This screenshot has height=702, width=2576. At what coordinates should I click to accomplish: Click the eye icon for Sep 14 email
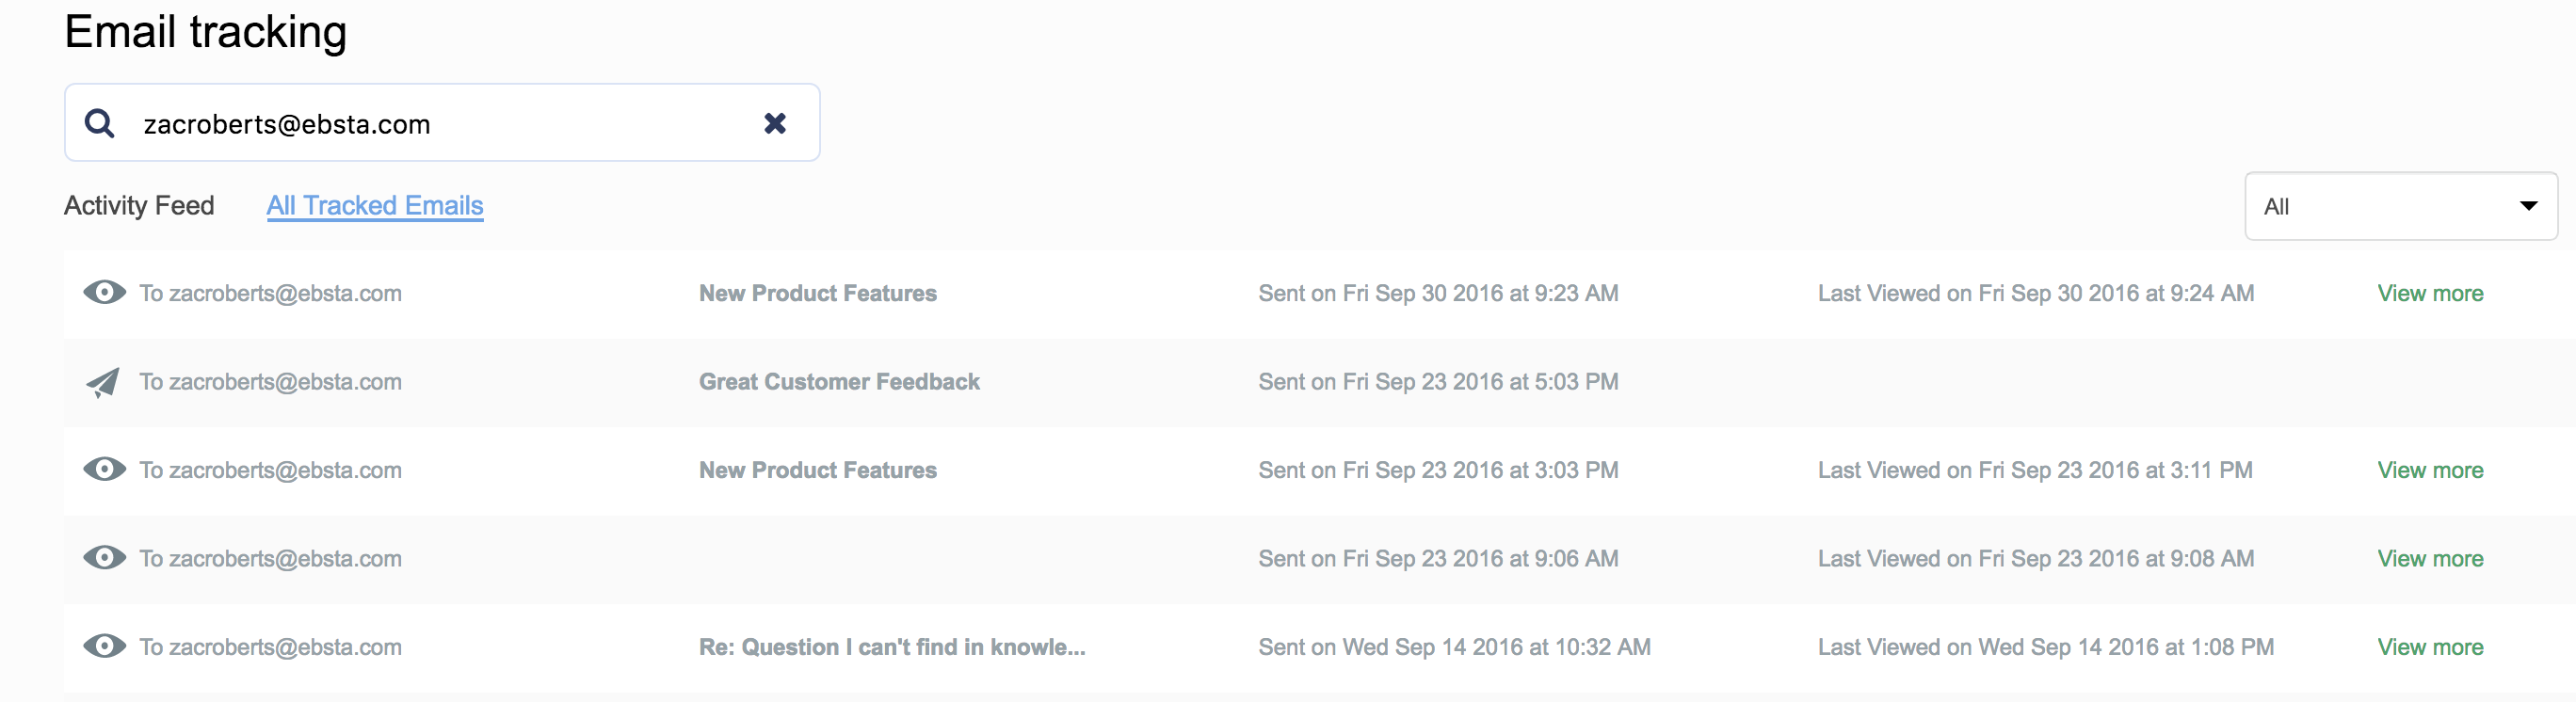pos(104,646)
